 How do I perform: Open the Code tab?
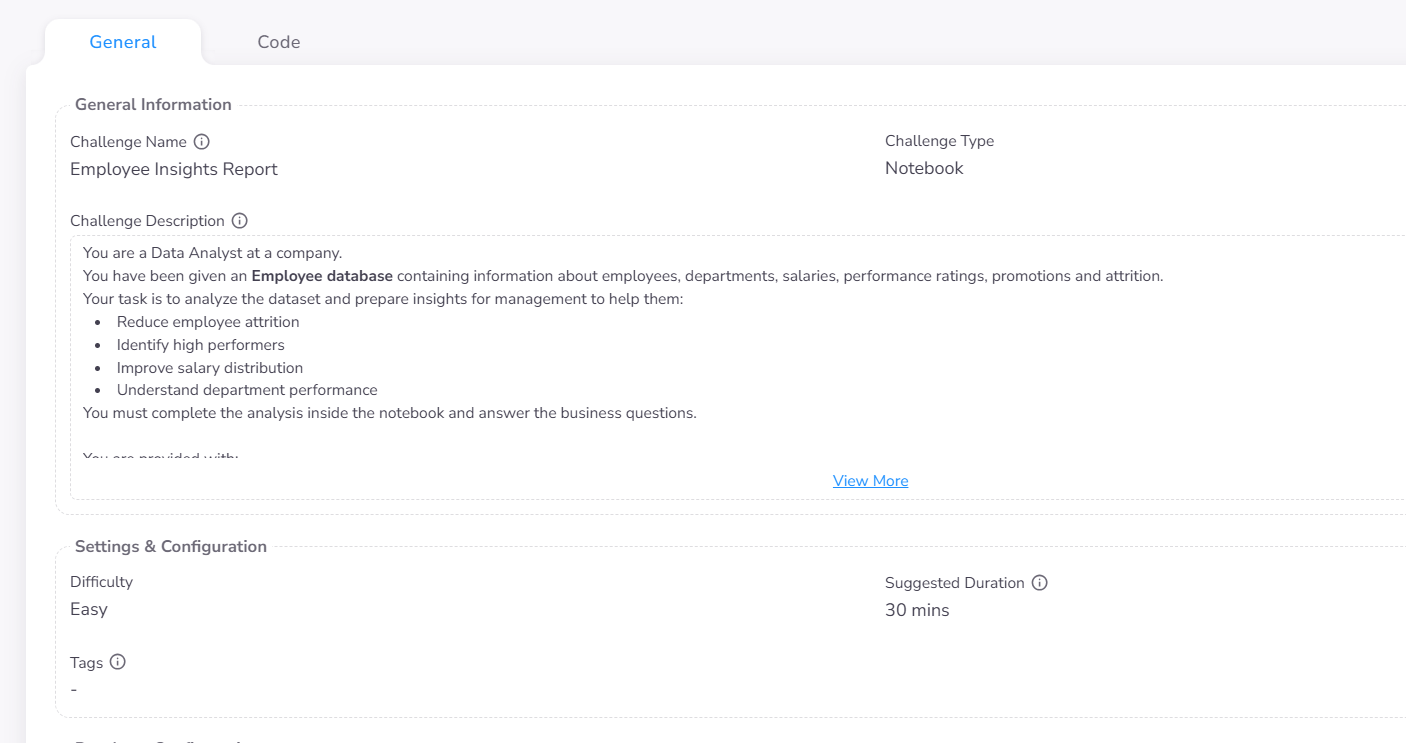[278, 42]
